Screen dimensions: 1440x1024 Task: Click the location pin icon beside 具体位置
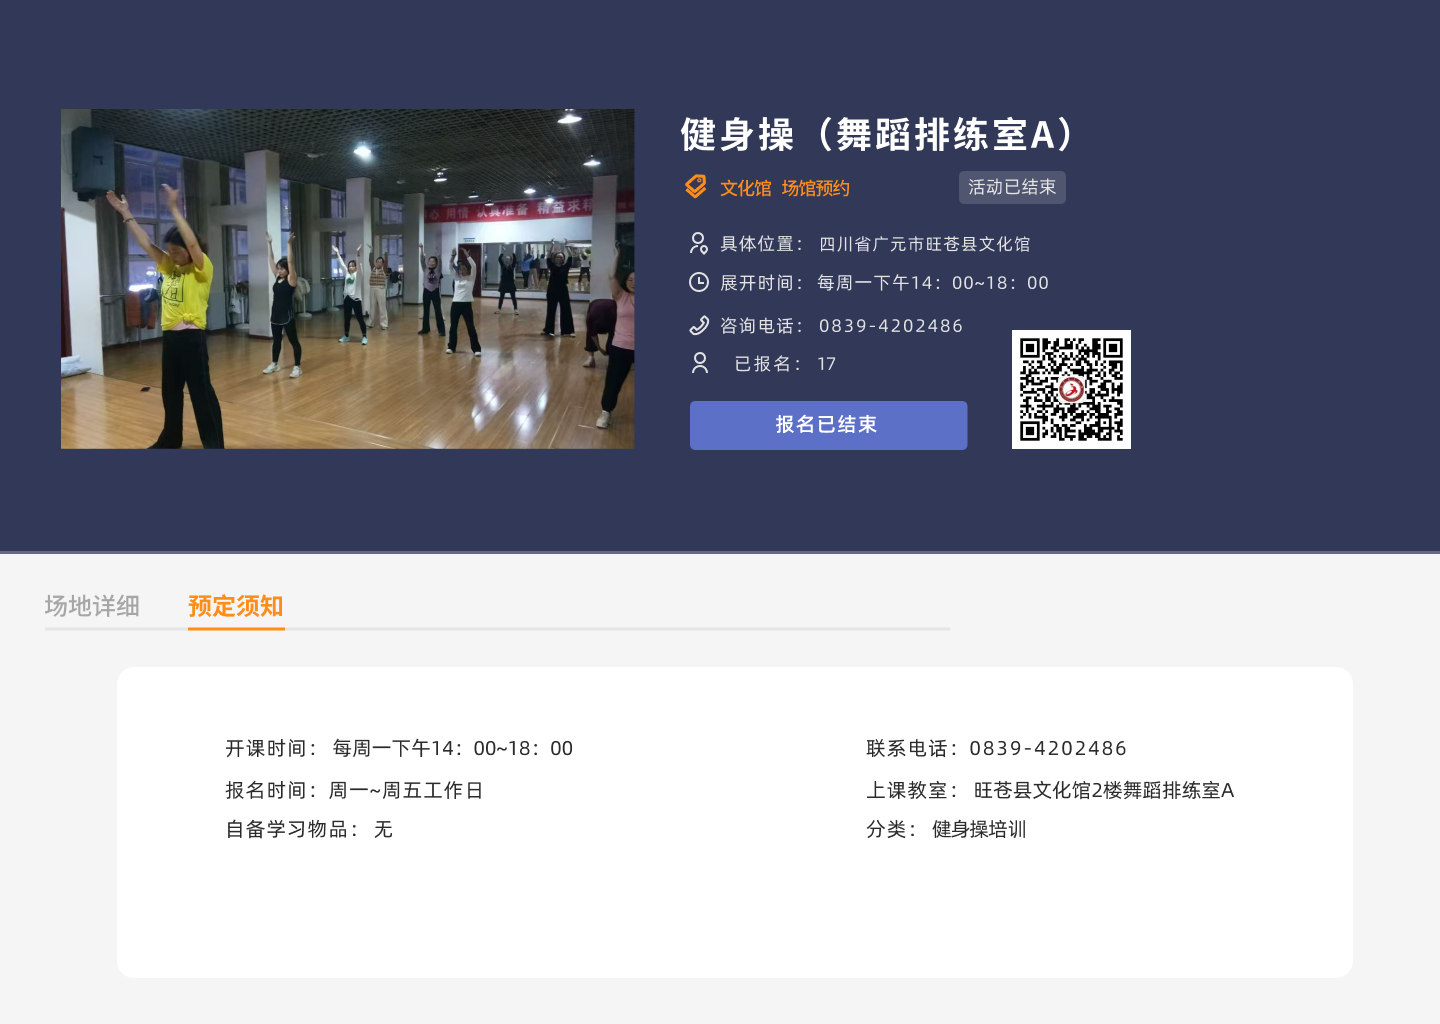pos(699,243)
